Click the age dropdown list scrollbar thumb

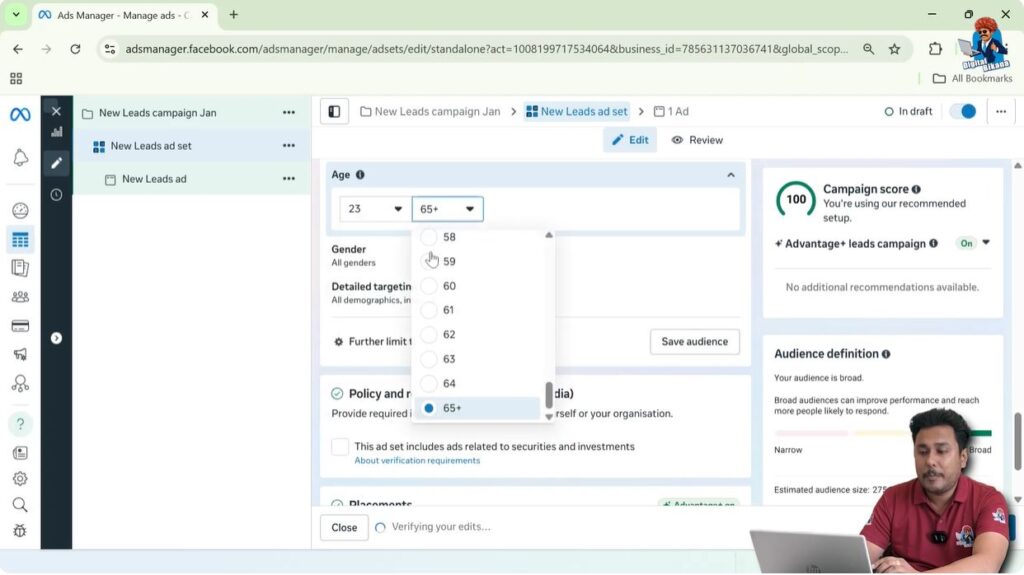[x=549, y=395]
